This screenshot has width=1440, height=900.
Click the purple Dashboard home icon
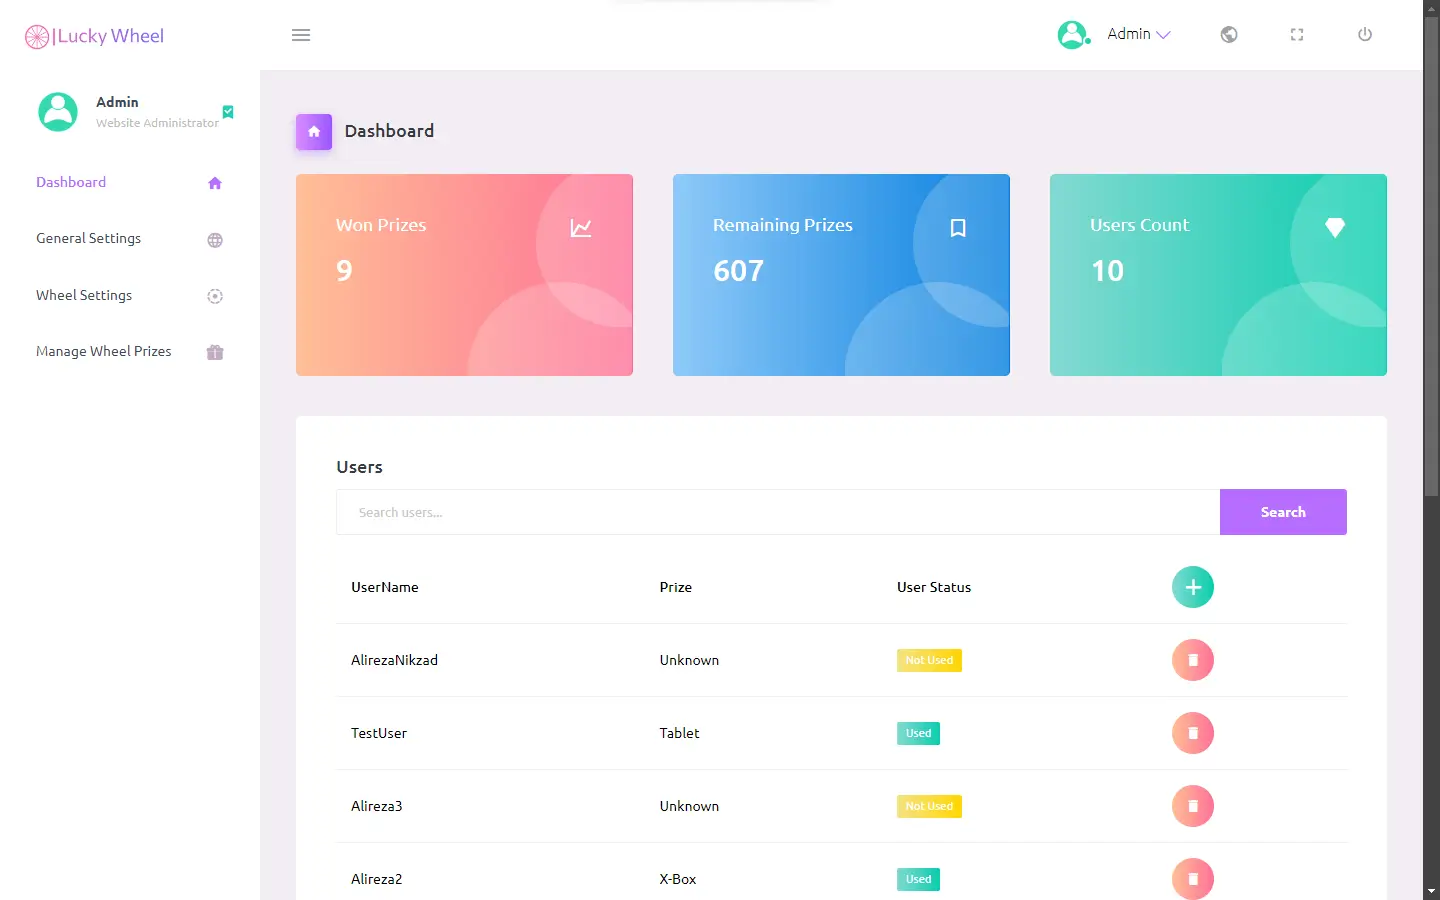[x=314, y=131]
